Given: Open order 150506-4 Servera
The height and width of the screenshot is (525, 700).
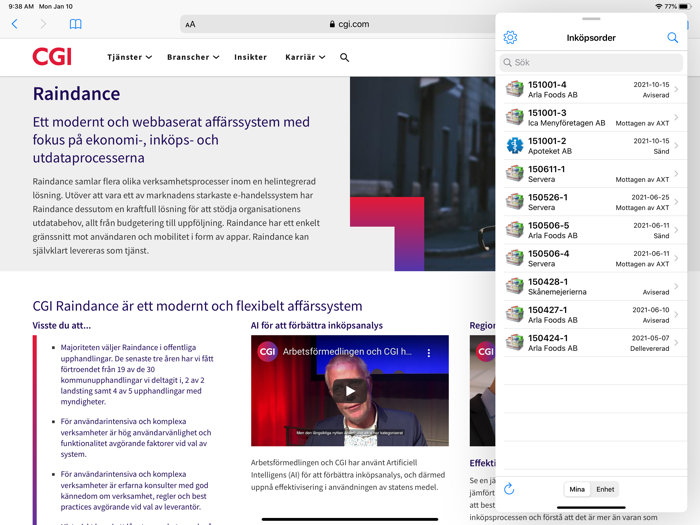Looking at the screenshot, I should coord(591,258).
